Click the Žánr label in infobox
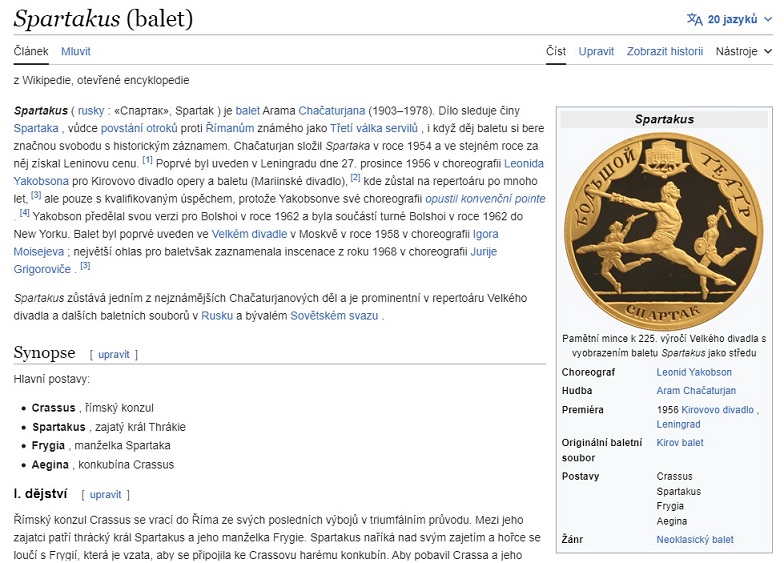This screenshot has height=563, width=784. [572, 540]
